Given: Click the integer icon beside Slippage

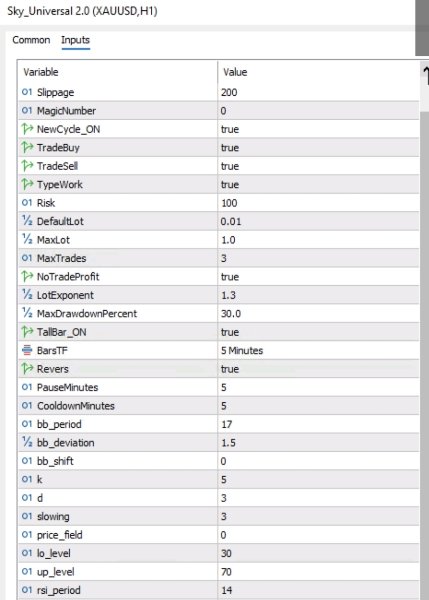Looking at the screenshot, I should click(27, 92).
